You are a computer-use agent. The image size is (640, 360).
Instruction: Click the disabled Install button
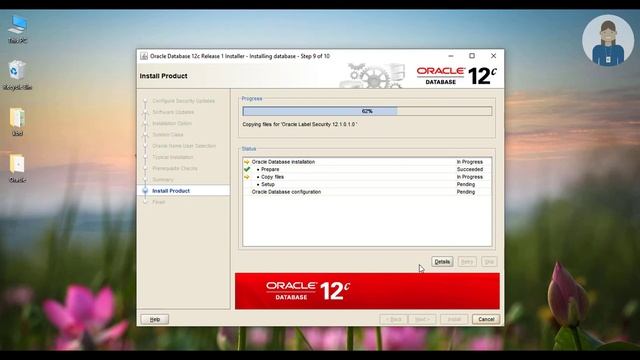pyautogui.click(x=454, y=319)
